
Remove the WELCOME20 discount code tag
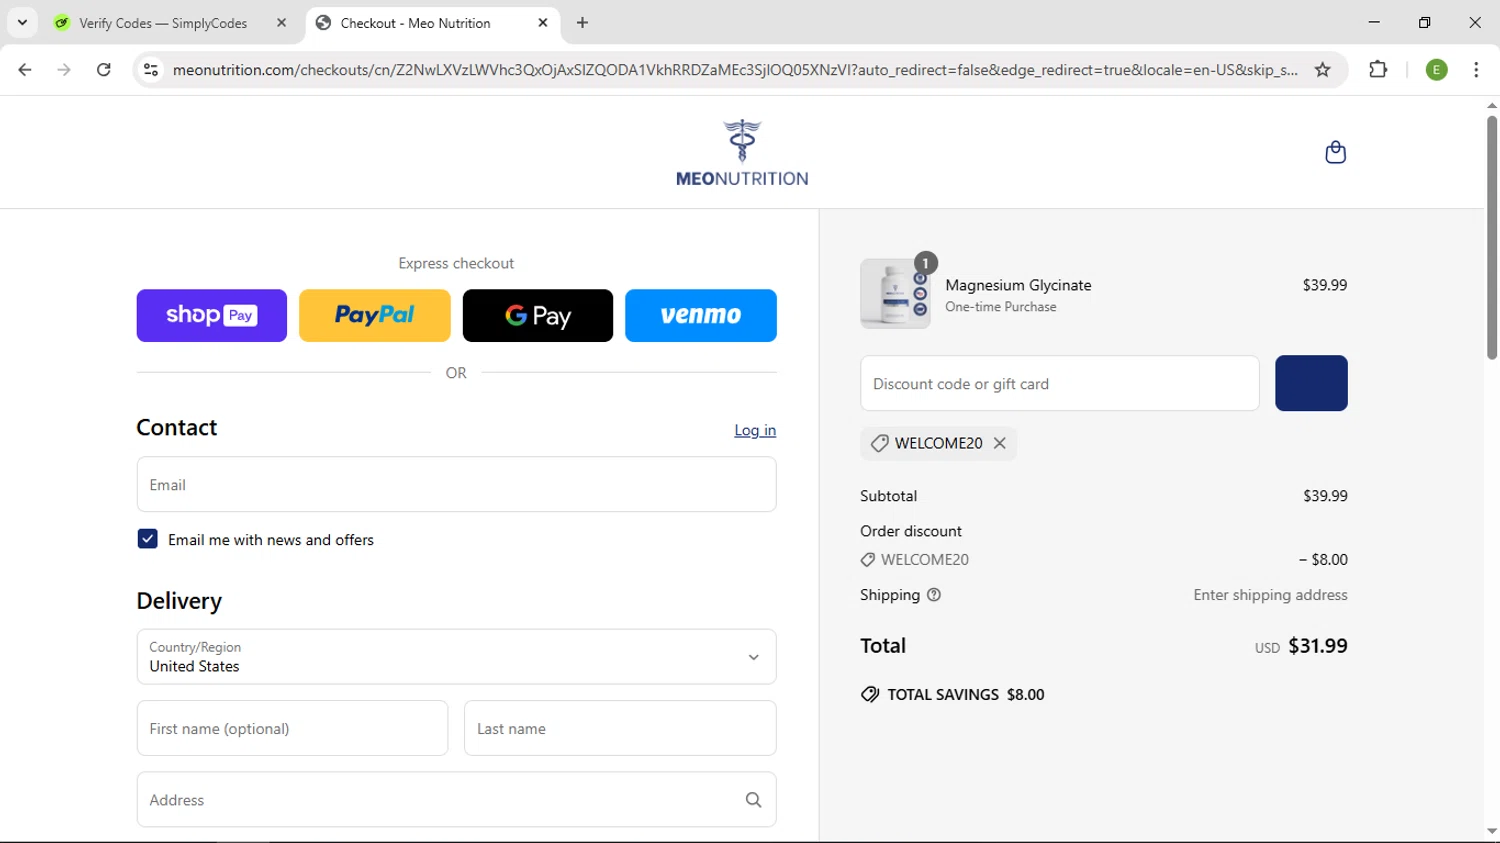(x=999, y=443)
